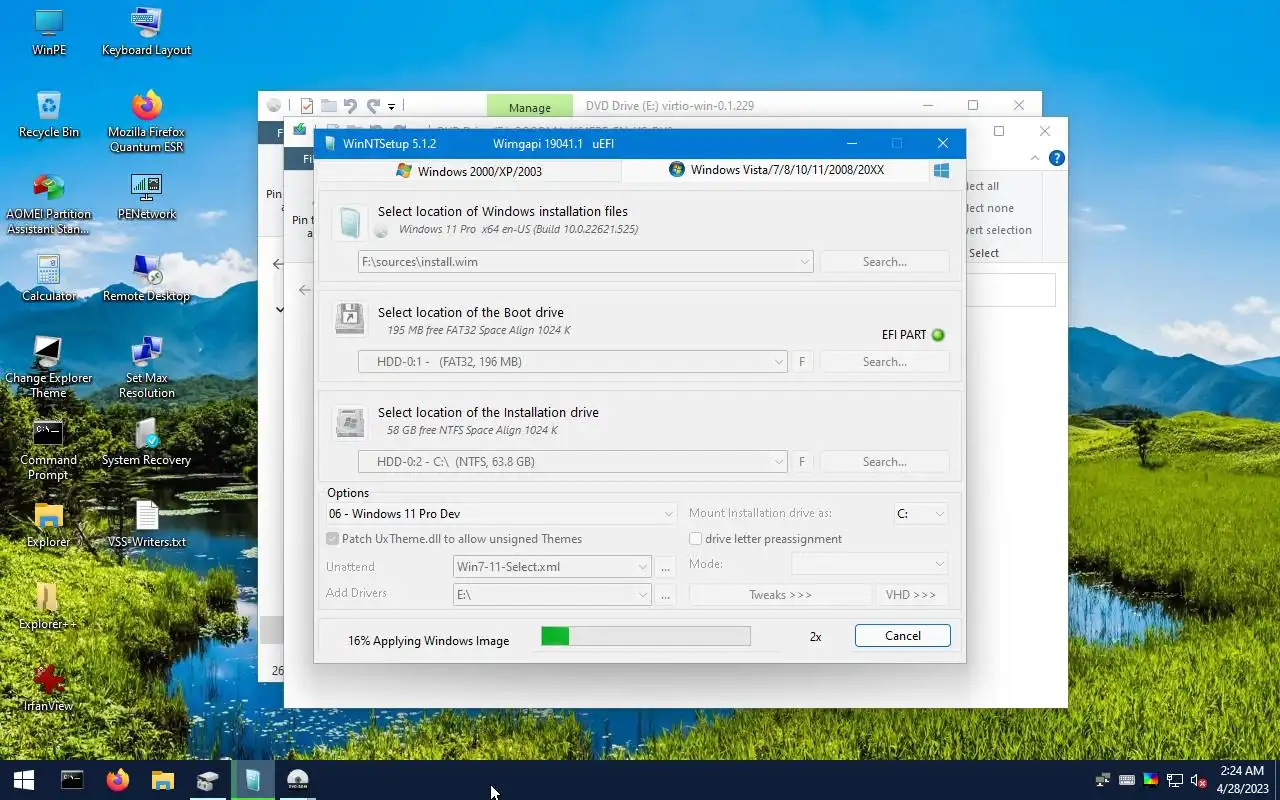Click the 2x label beside the progress bar
Image resolution: width=1280 pixels, height=800 pixels.
pyautogui.click(x=815, y=637)
